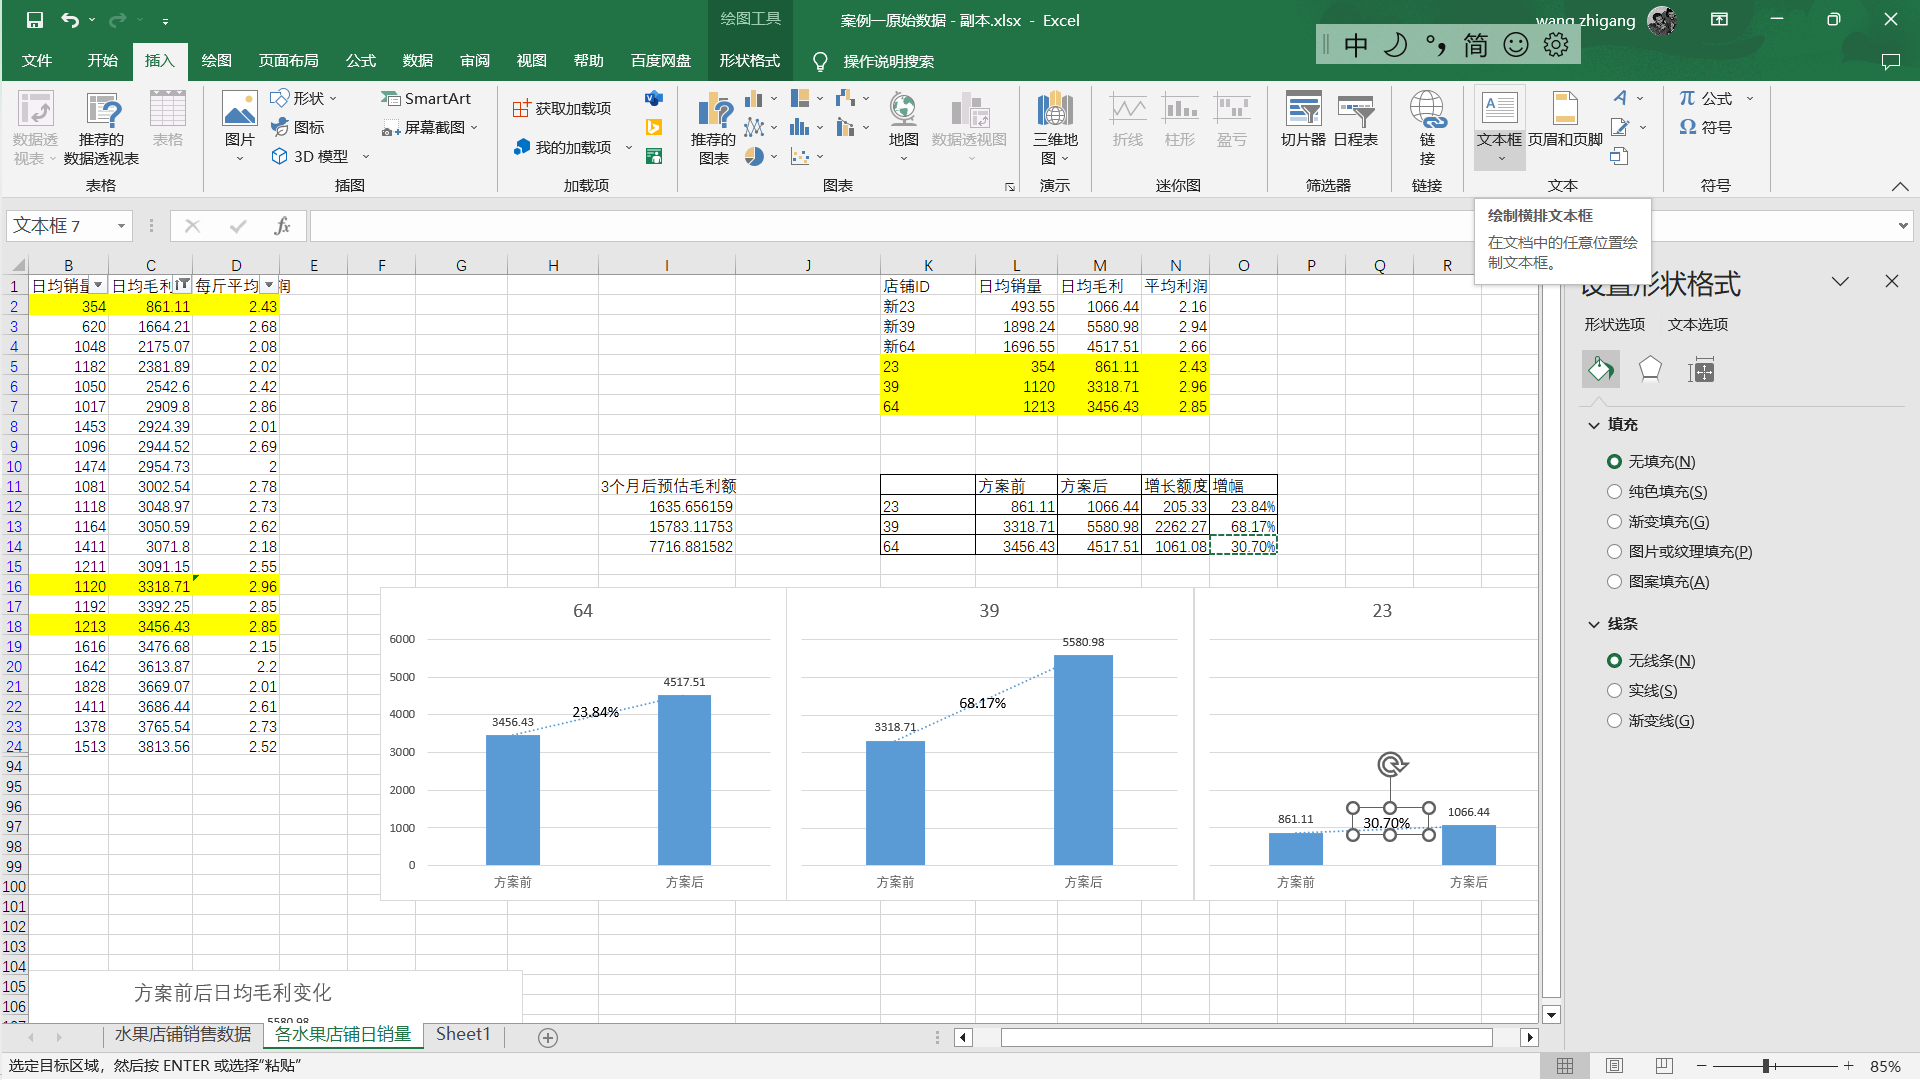Open Header and Footer (页眉和页脚)

point(1565,120)
